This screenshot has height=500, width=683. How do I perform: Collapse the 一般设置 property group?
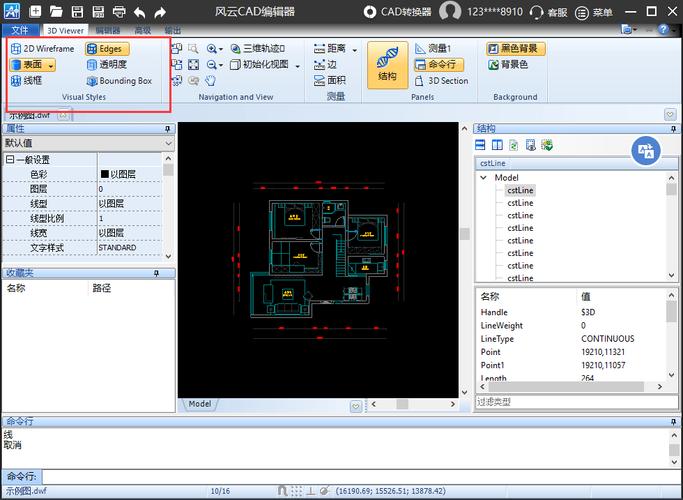click(10, 159)
